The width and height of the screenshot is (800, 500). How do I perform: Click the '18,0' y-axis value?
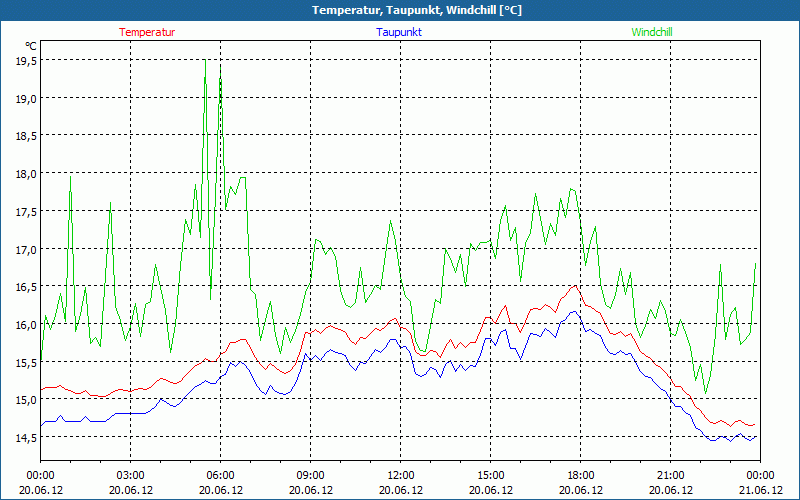coord(26,174)
